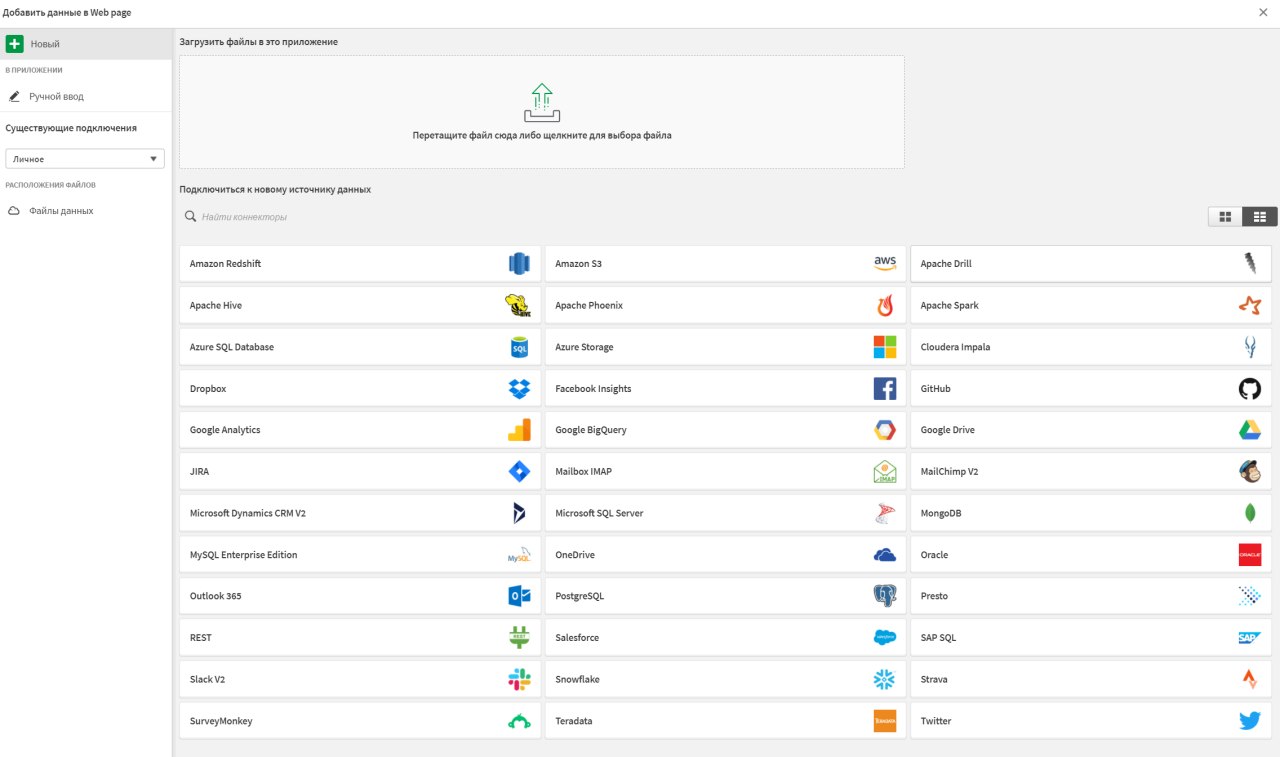Click the OneDrive cloud icon

[x=884, y=555]
